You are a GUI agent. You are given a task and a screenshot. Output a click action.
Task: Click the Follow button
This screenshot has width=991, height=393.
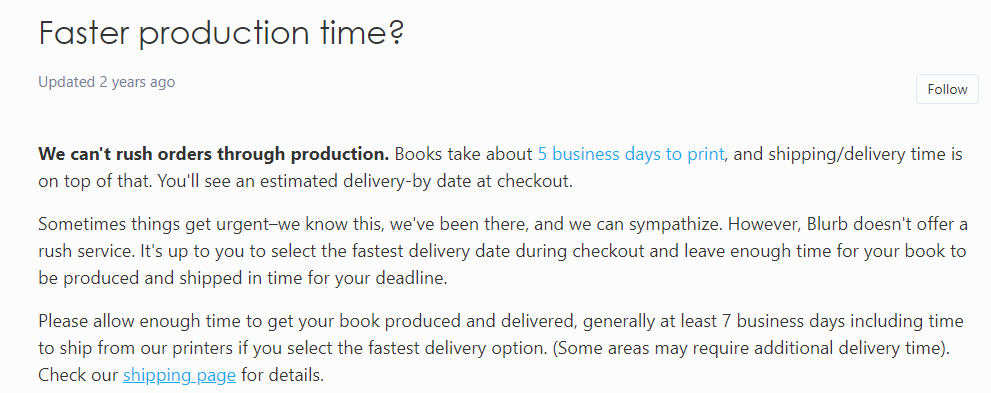(947, 89)
